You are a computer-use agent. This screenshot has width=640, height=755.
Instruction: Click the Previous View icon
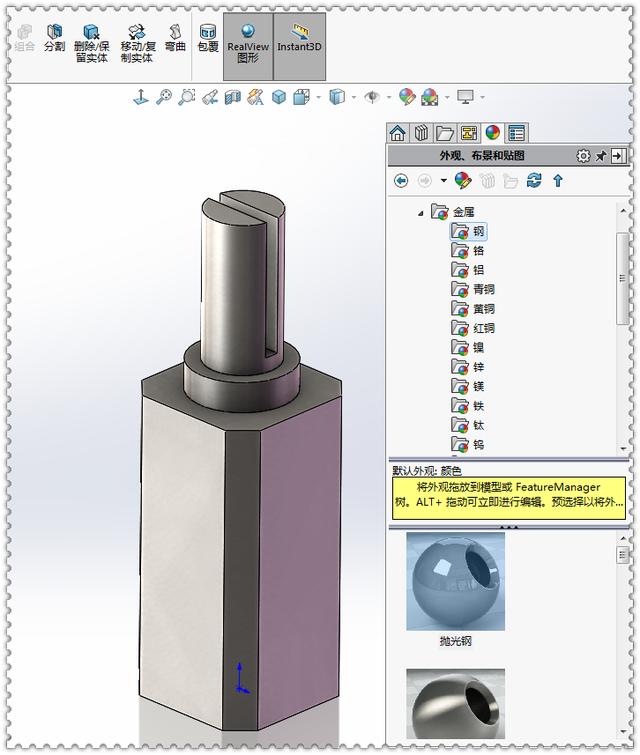(x=209, y=97)
